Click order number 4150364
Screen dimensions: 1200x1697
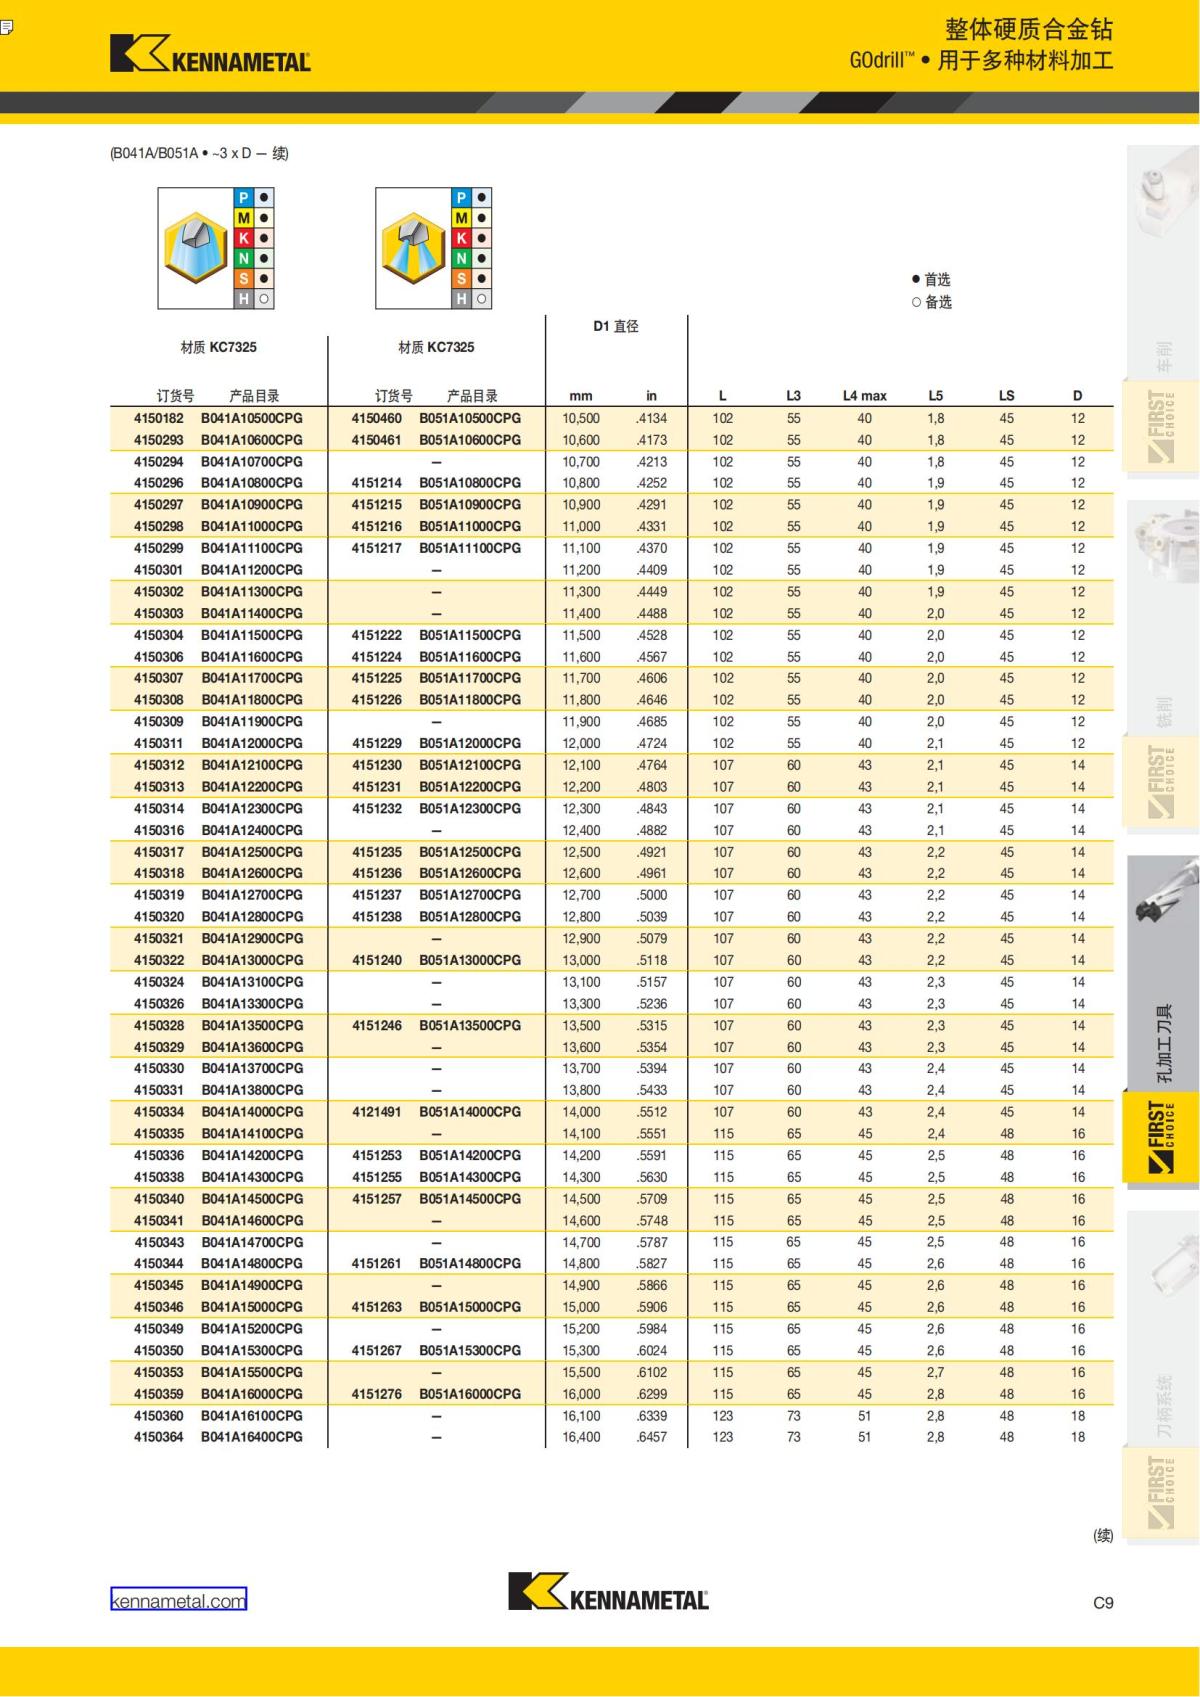158,1437
